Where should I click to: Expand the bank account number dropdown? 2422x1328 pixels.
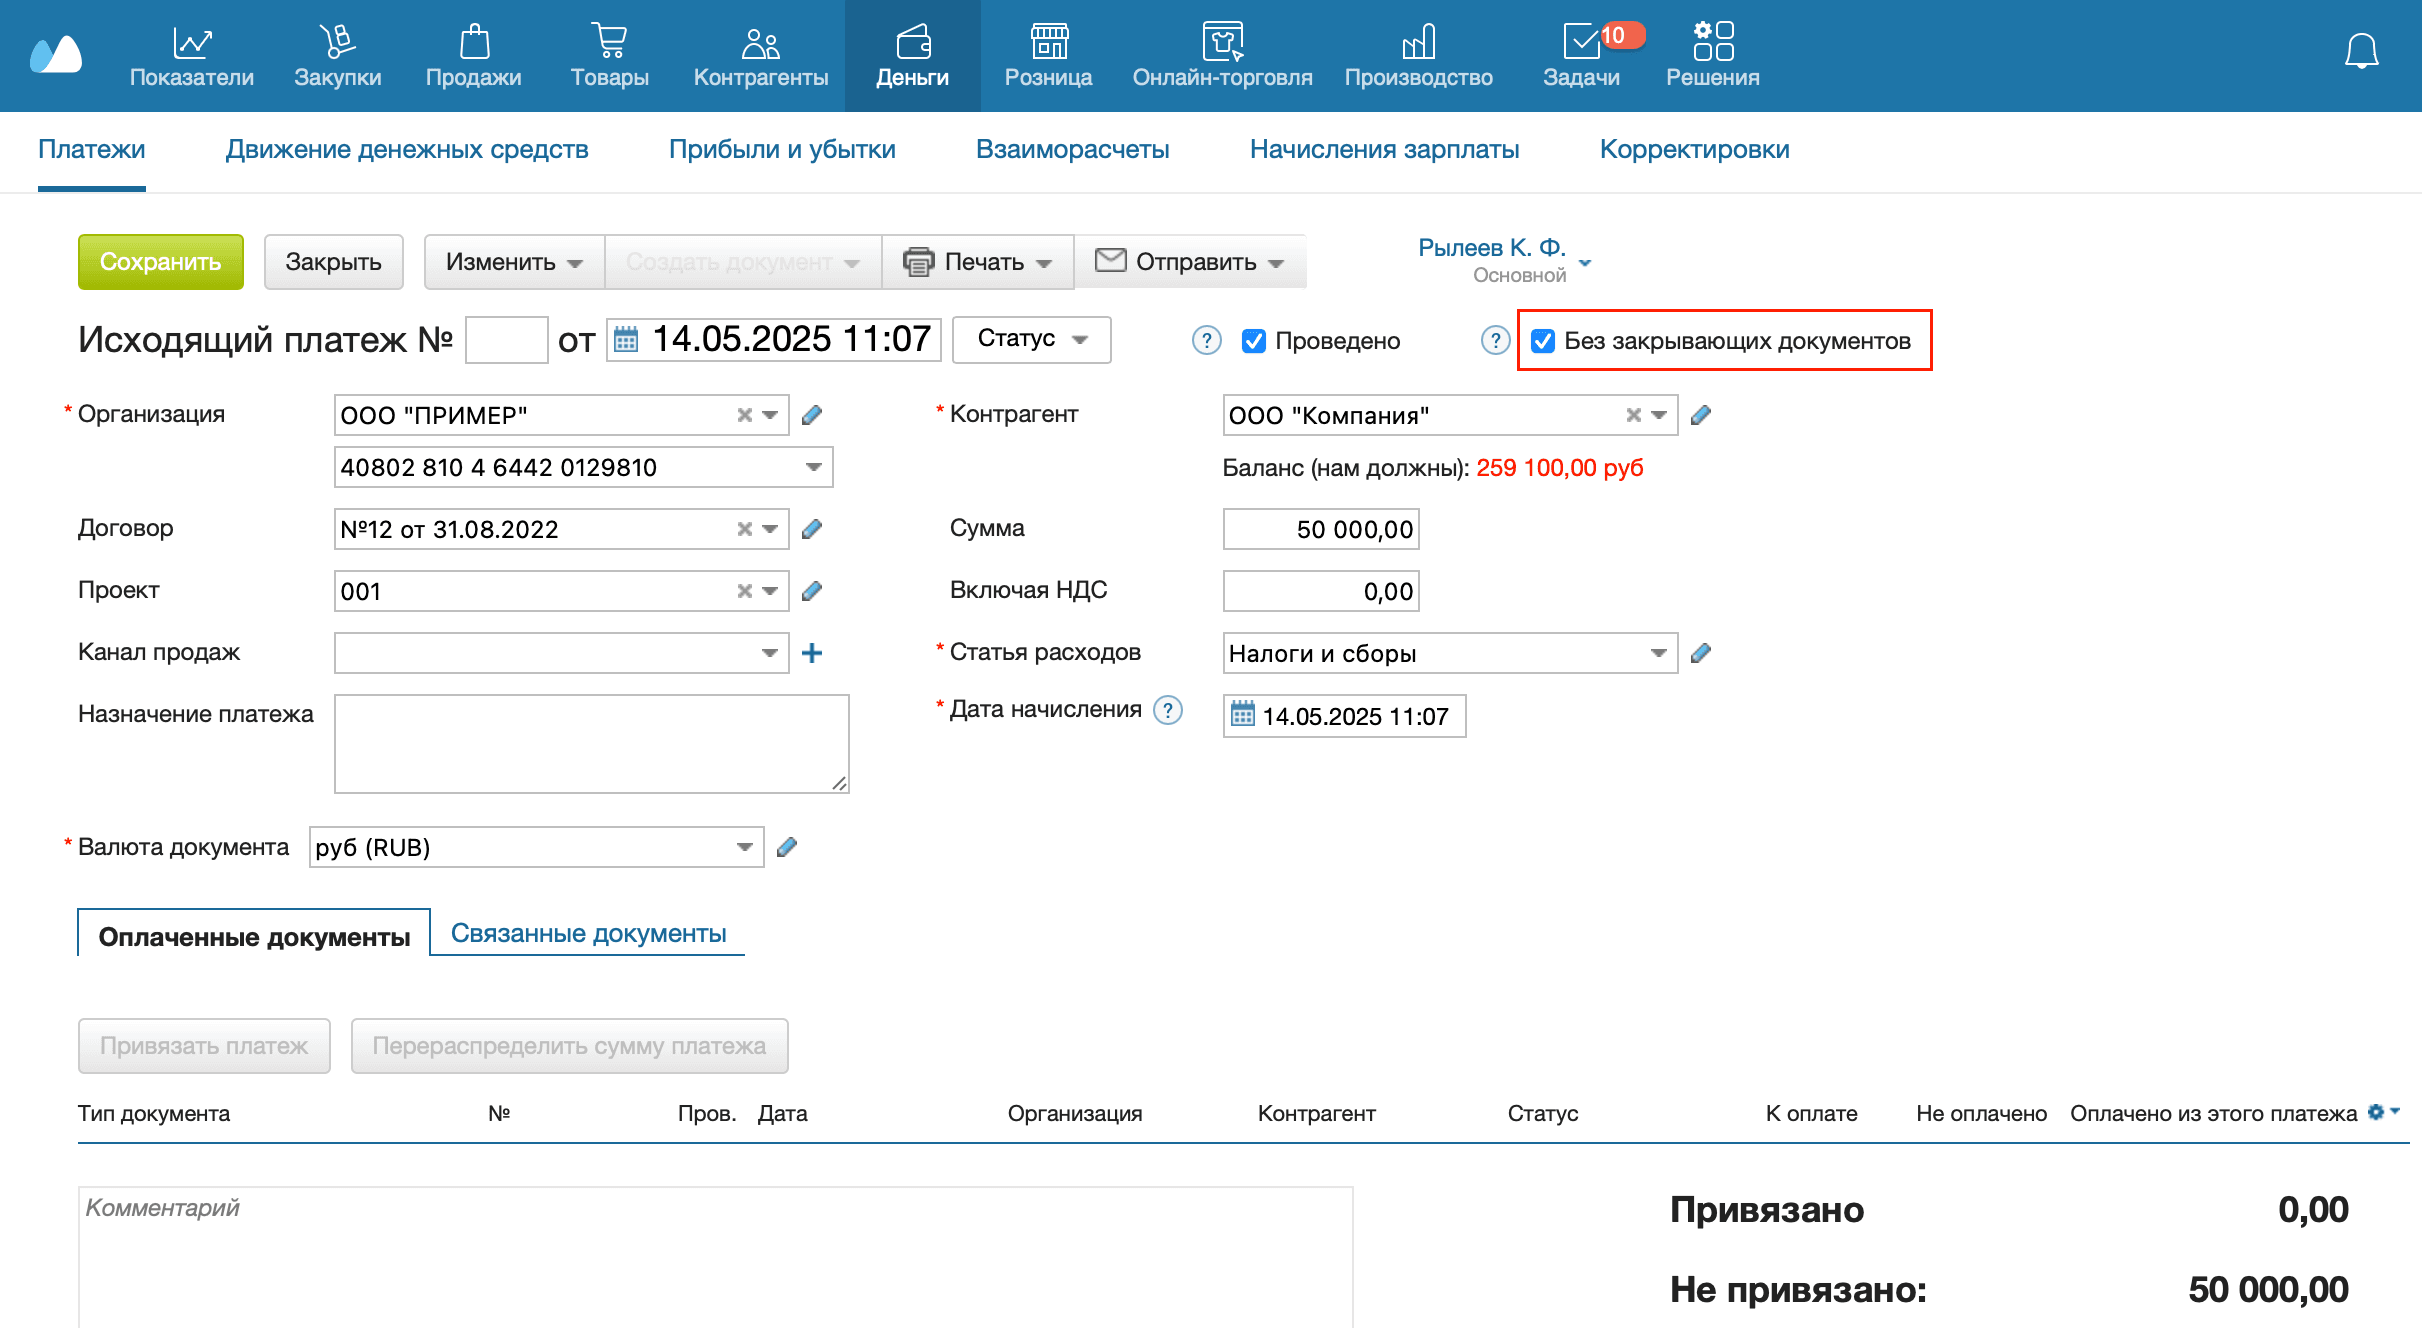[813, 467]
